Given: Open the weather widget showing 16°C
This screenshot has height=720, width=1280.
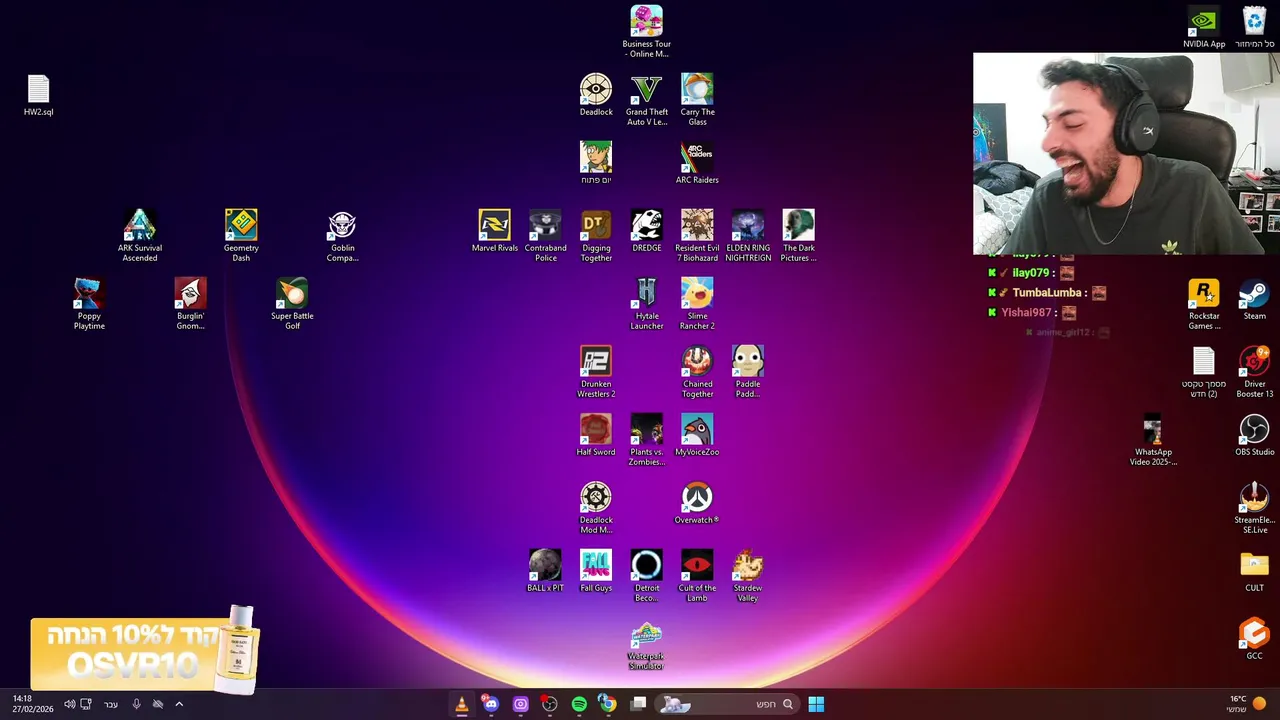Looking at the screenshot, I should 1246,704.
